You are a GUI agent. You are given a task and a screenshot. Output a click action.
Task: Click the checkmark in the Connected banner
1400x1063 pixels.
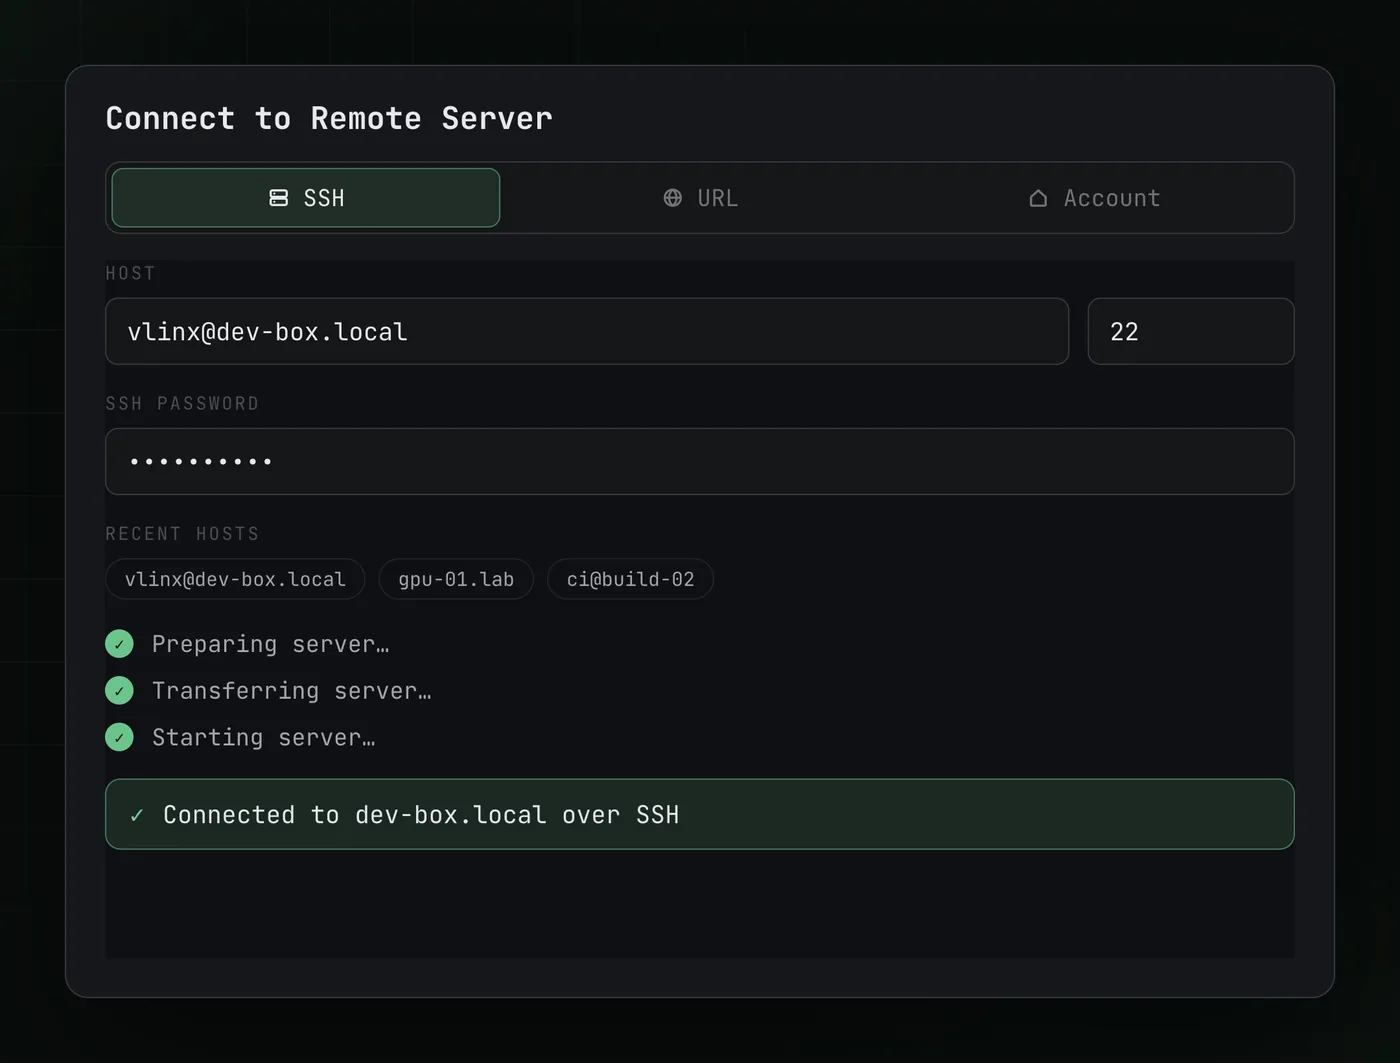click(x=137, y=815)
